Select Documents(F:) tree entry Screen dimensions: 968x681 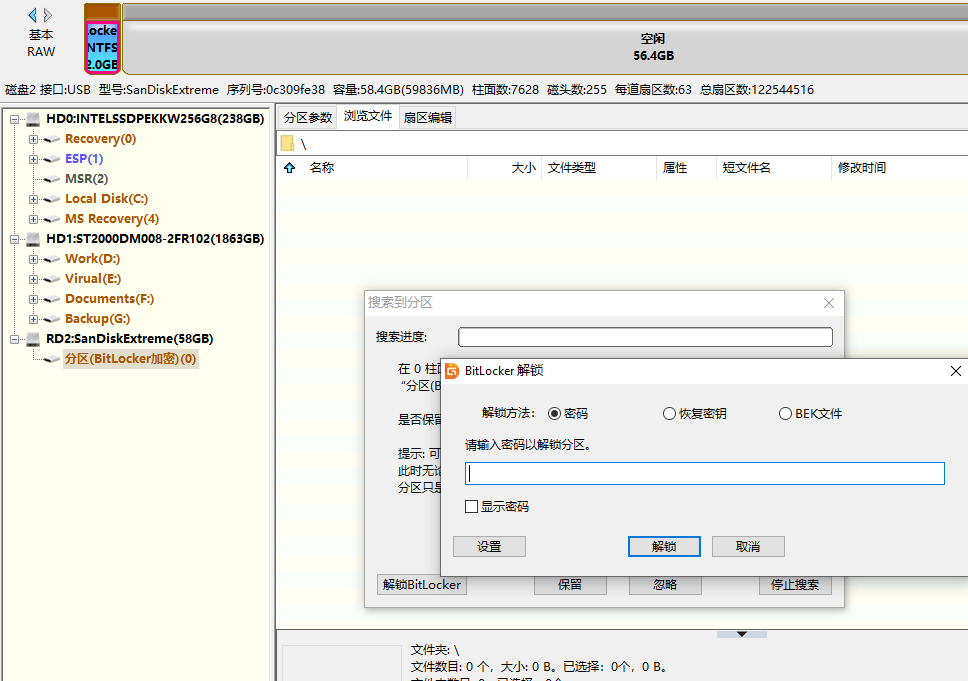click(x=109, y=299)
